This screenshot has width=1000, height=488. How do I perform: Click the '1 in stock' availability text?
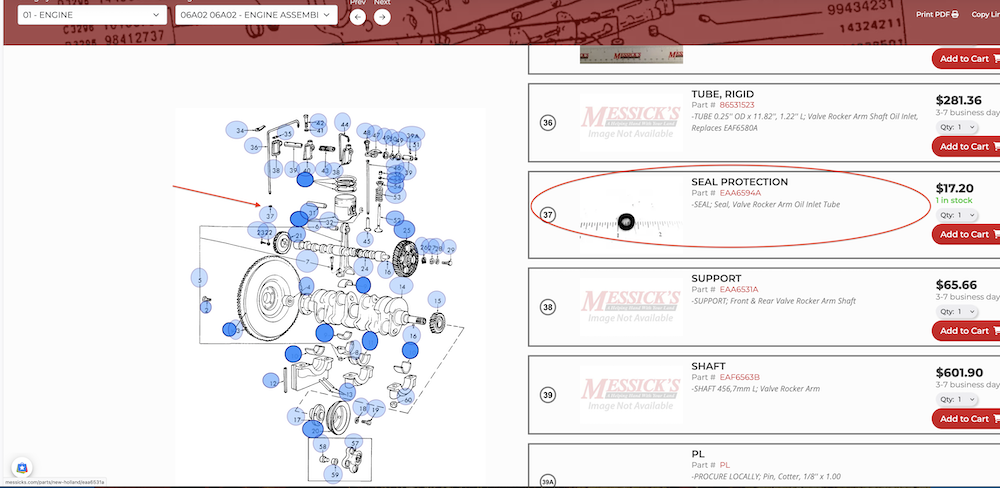pos(954,200)
